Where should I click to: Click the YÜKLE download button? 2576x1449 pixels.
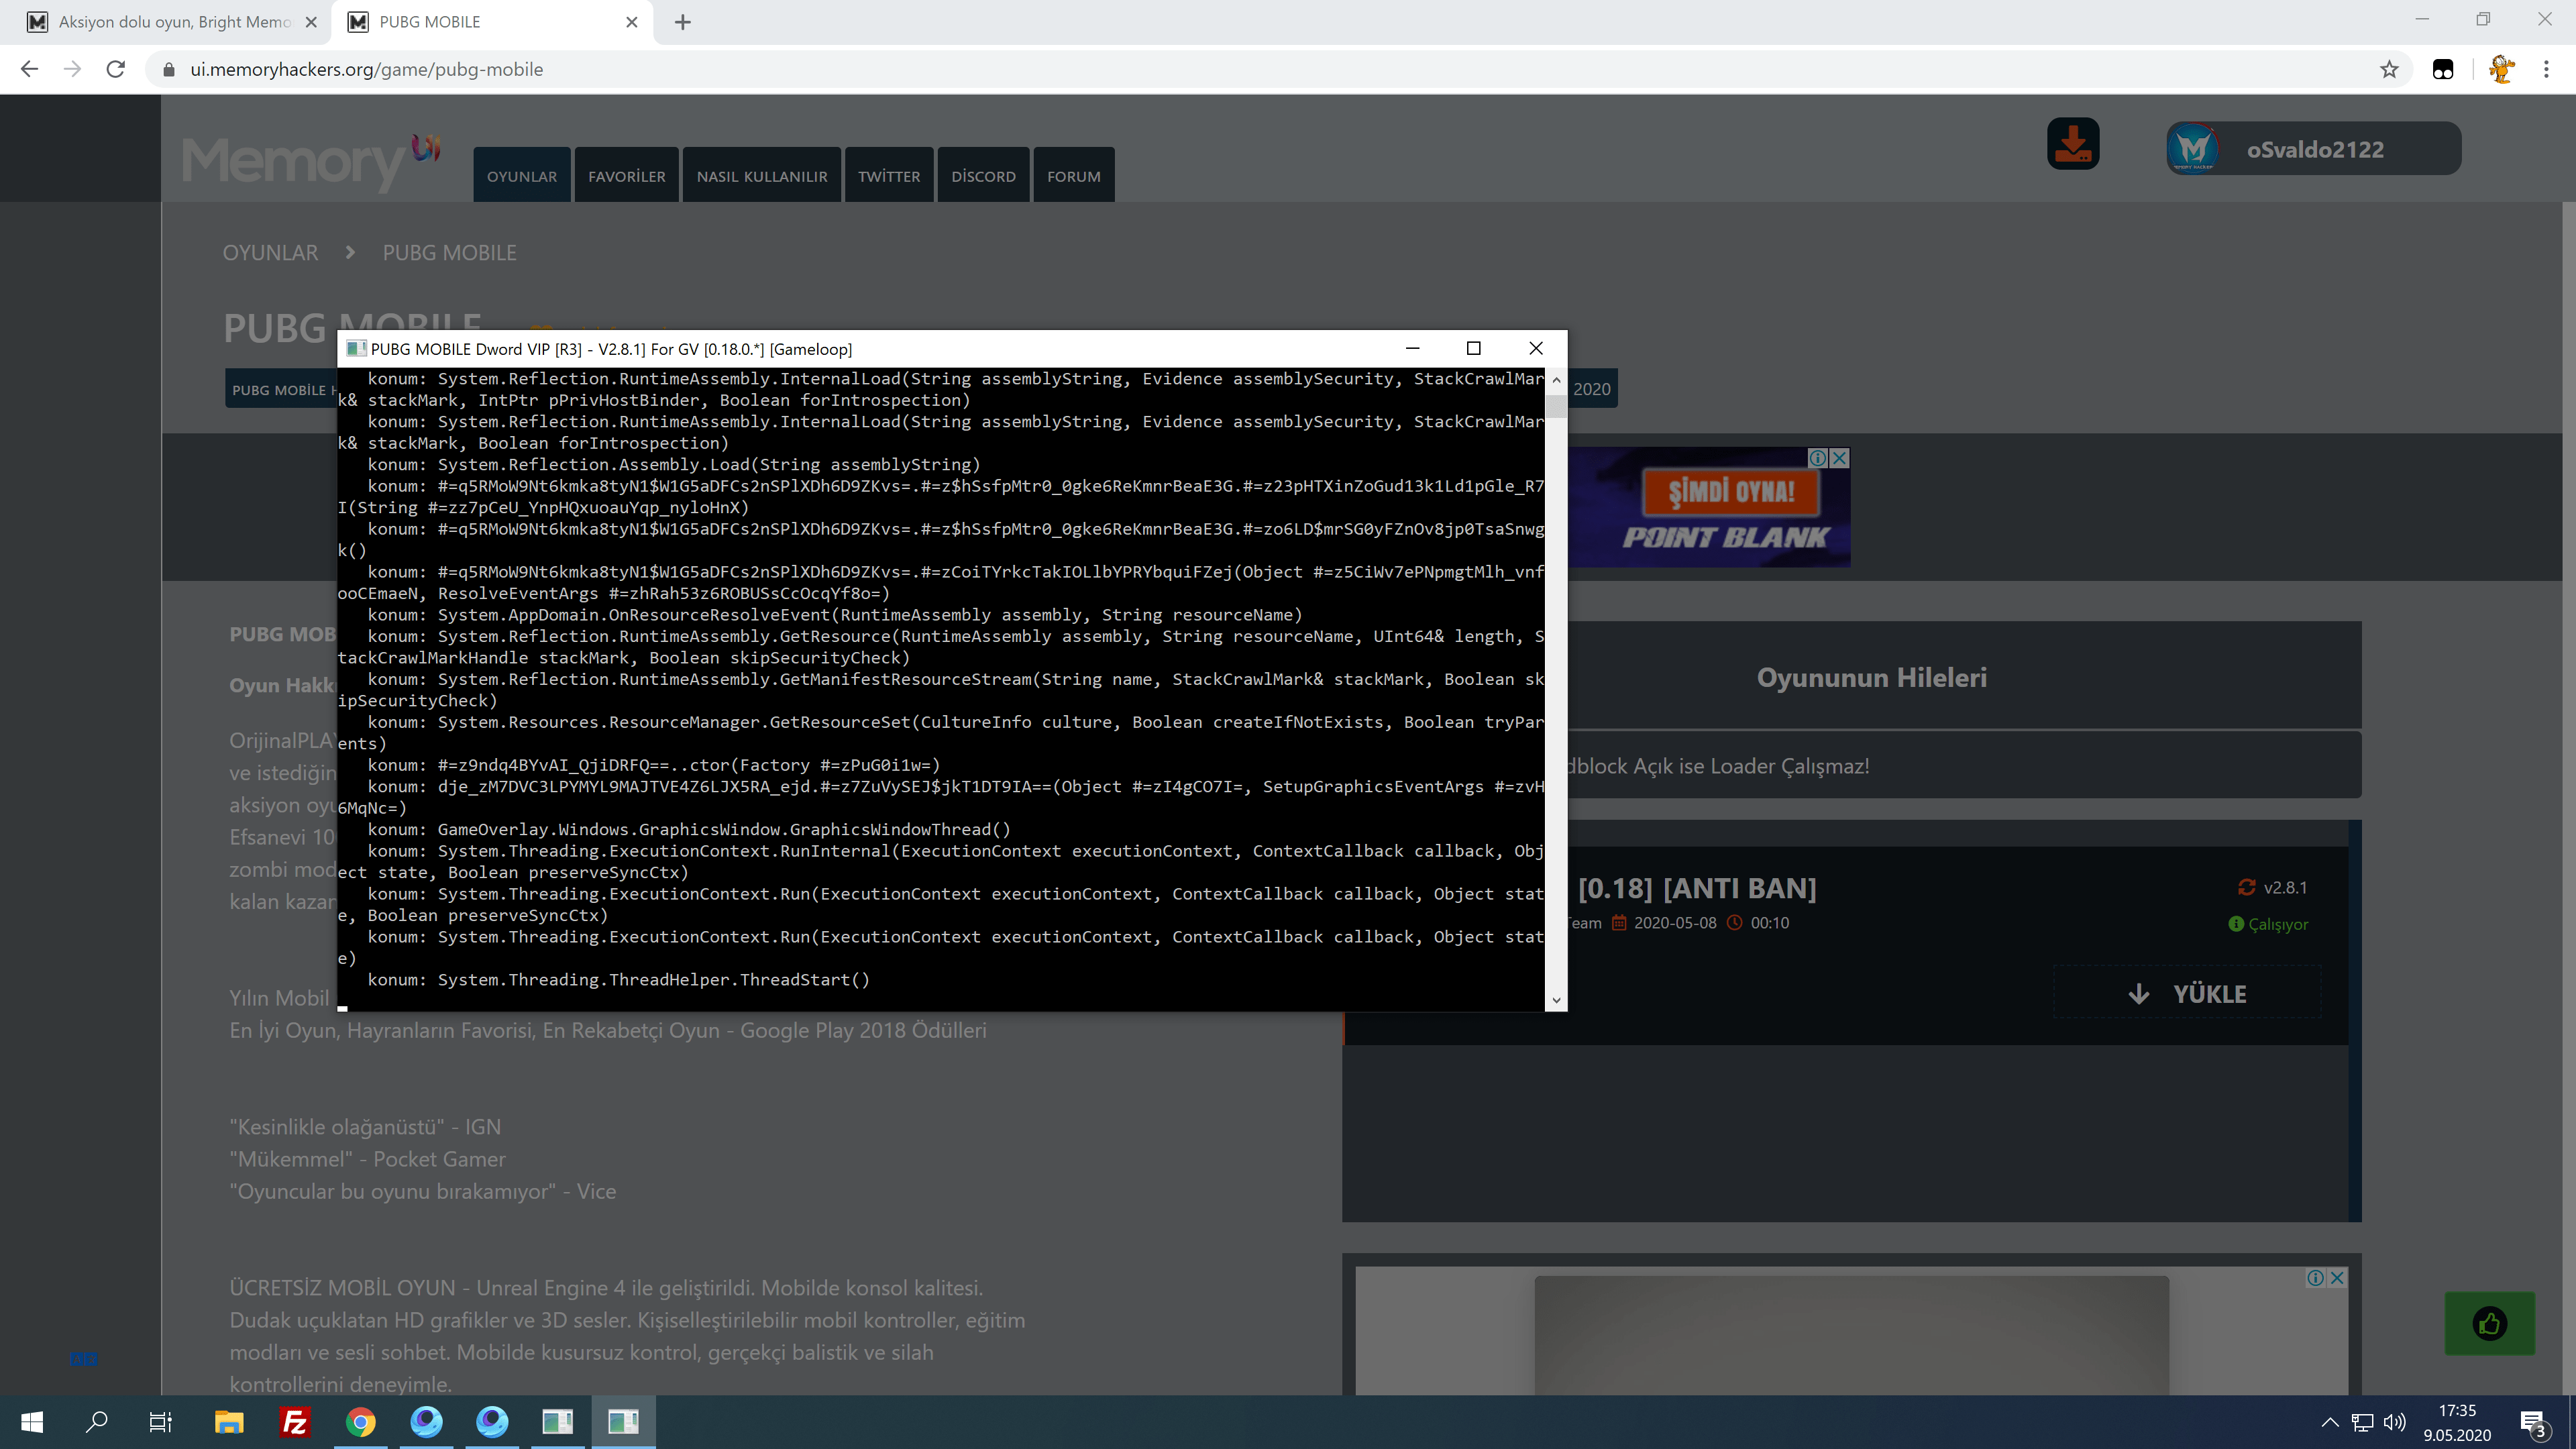(x=2188, y=993)
